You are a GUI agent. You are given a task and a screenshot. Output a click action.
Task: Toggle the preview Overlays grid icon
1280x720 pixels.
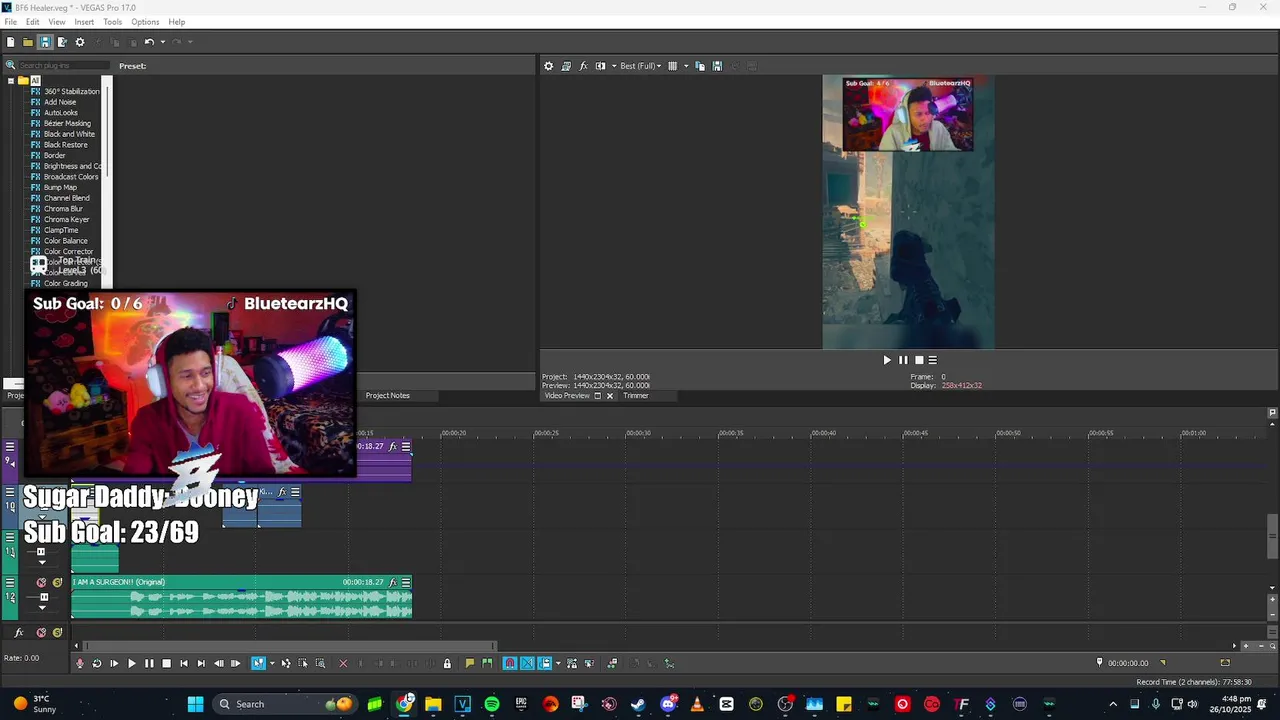coord(673,66)
